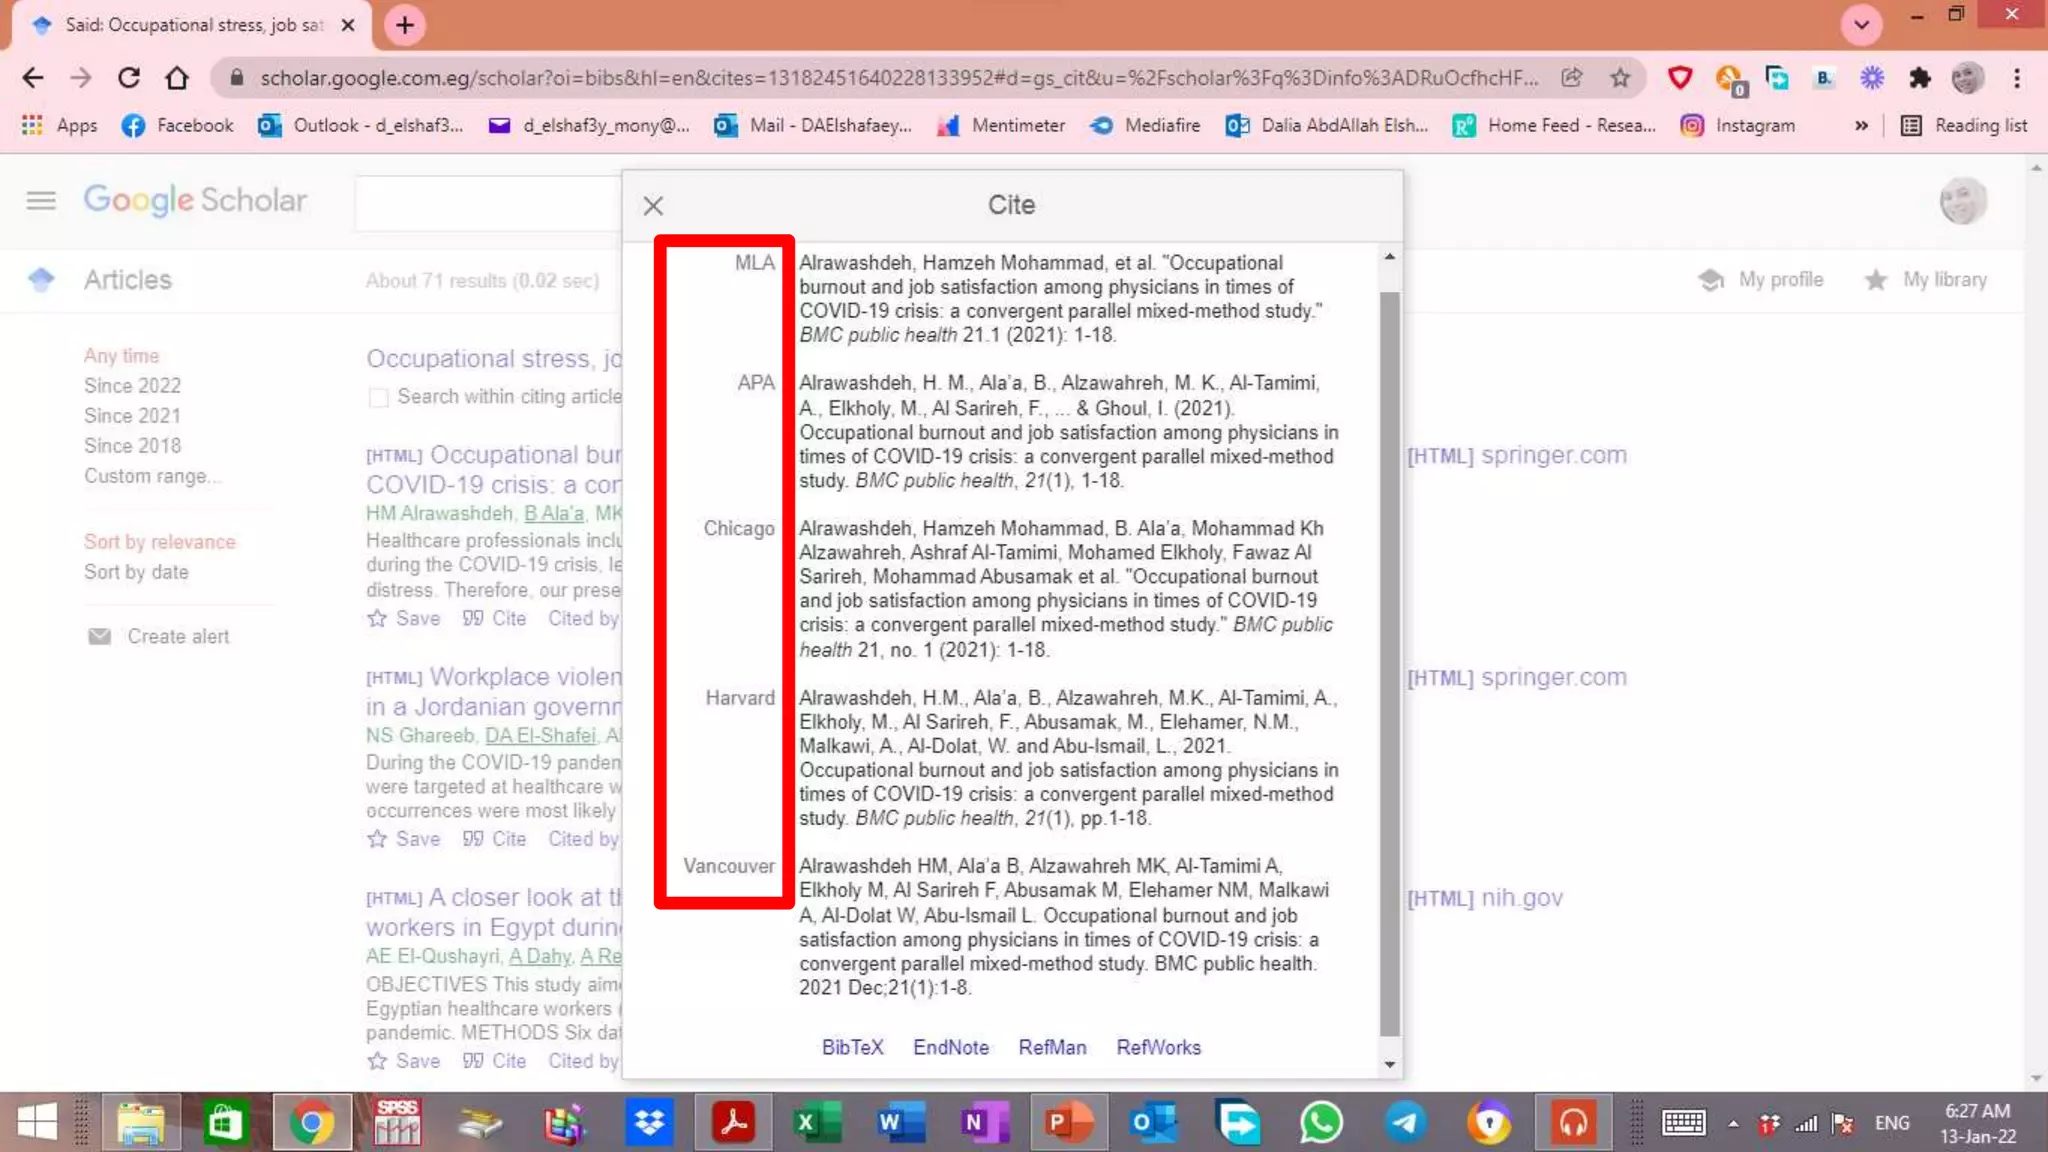Click the bookmark star icon in address bar
Screen dimensions: 2048x1152
click(1620, 78)
